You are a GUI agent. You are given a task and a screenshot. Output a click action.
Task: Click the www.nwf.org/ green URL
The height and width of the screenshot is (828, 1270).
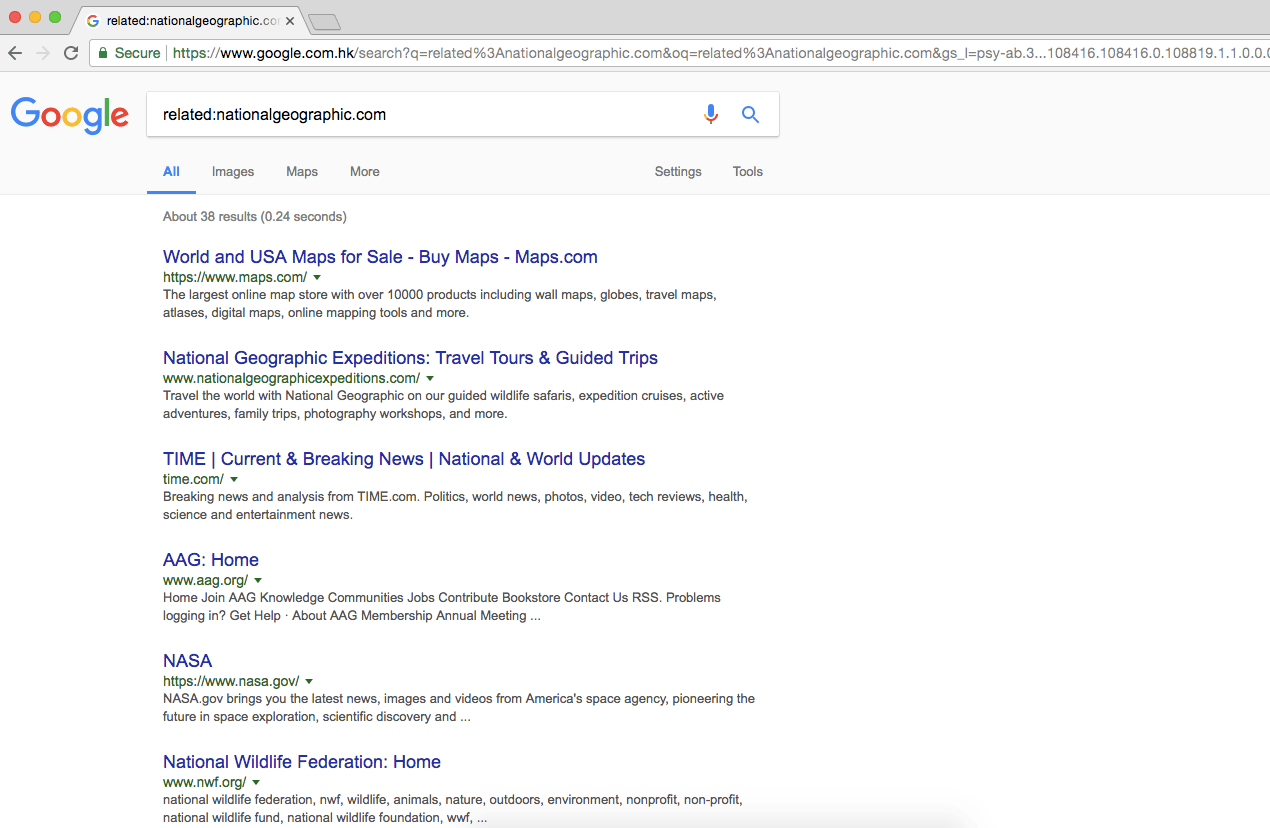click(x=204, y=782)
